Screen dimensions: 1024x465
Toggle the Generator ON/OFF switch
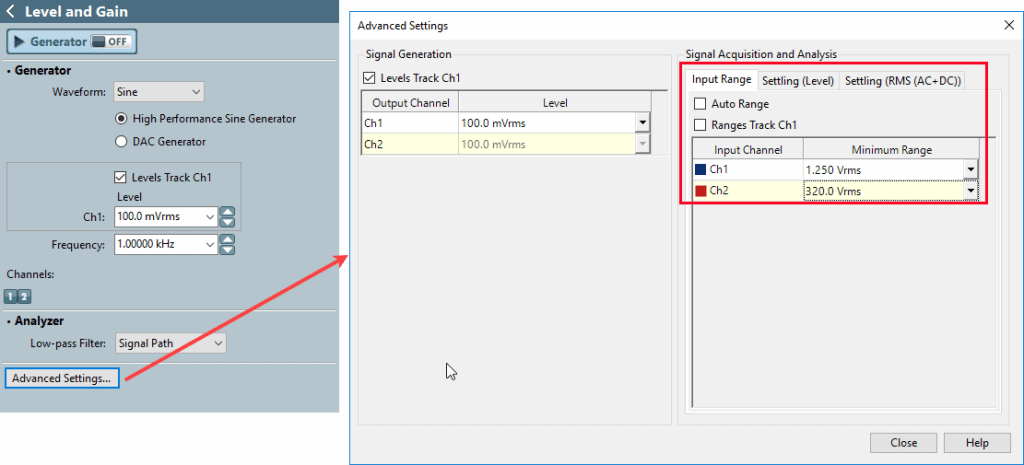click(x=110, y=42)
